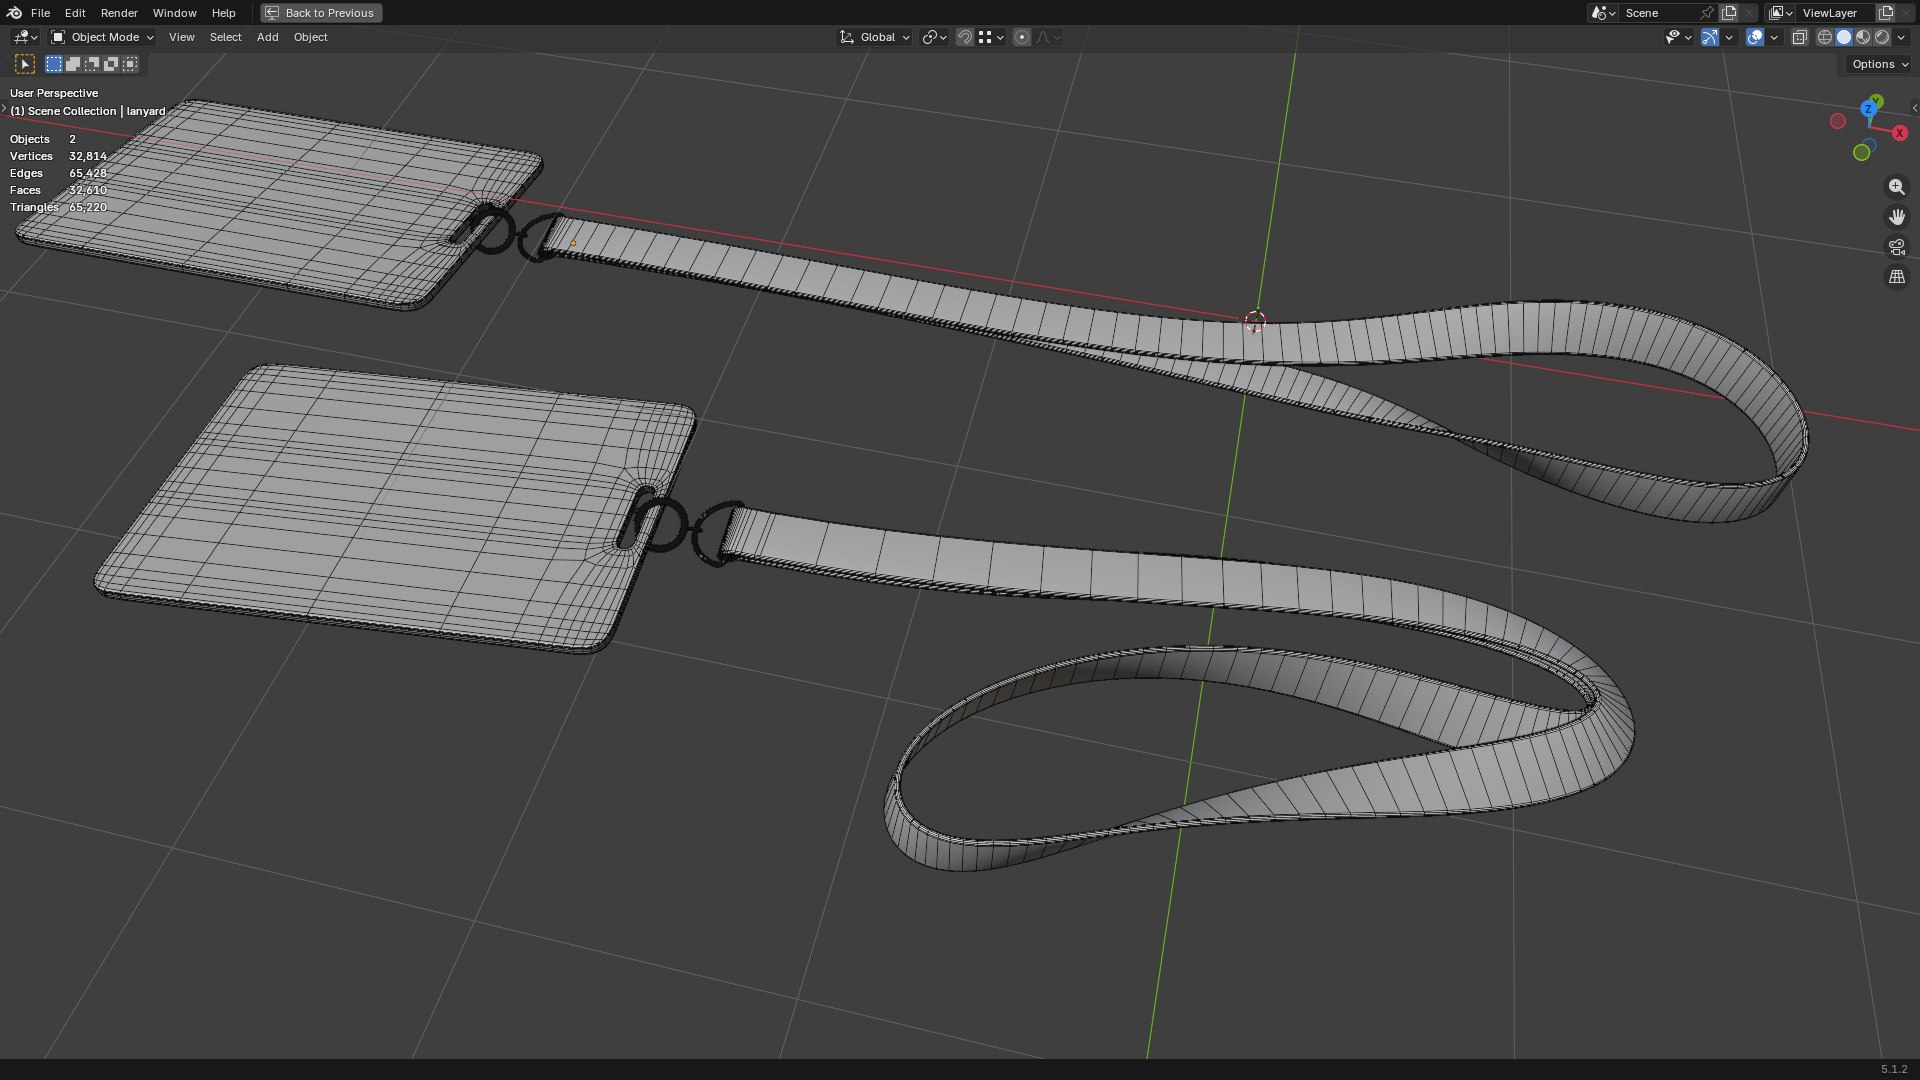Click the new scene duplicate icon
The image size is (1920, 1080).
tap(1729, 13)
